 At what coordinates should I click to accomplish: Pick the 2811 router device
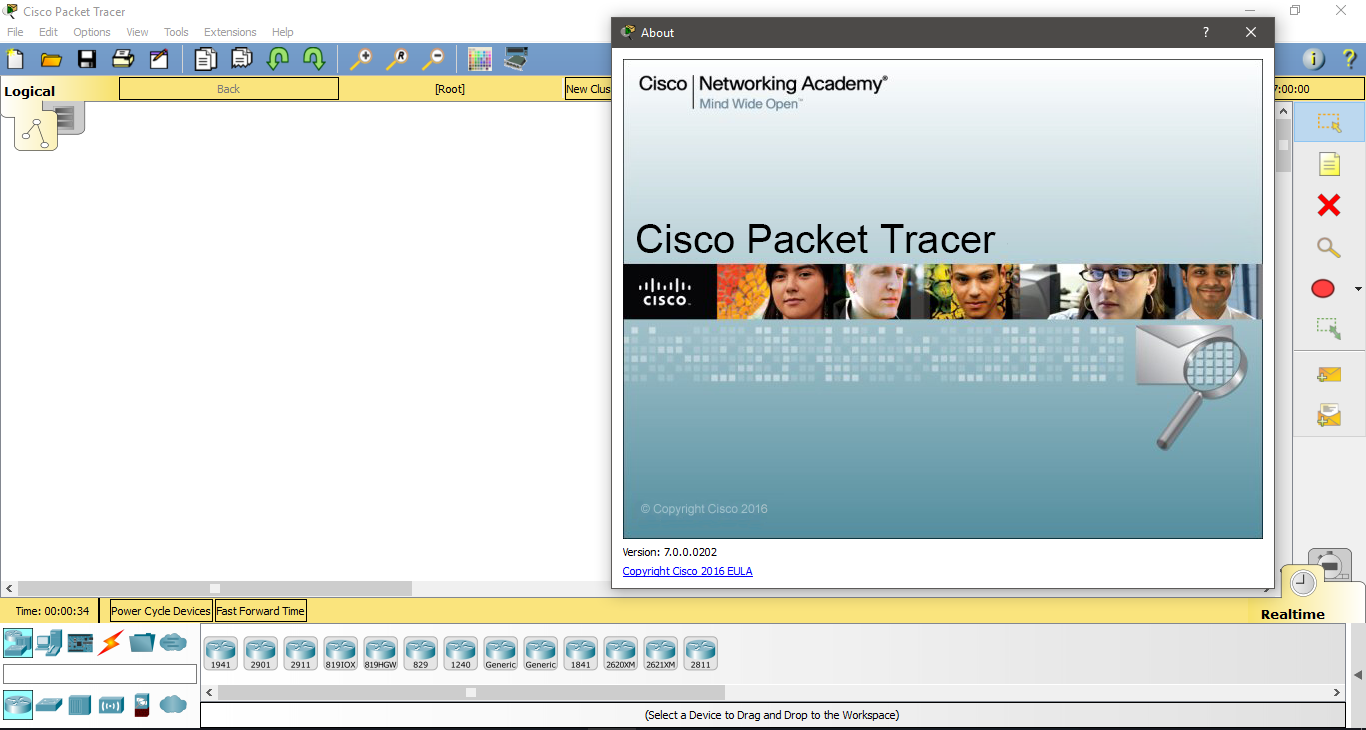701,653
